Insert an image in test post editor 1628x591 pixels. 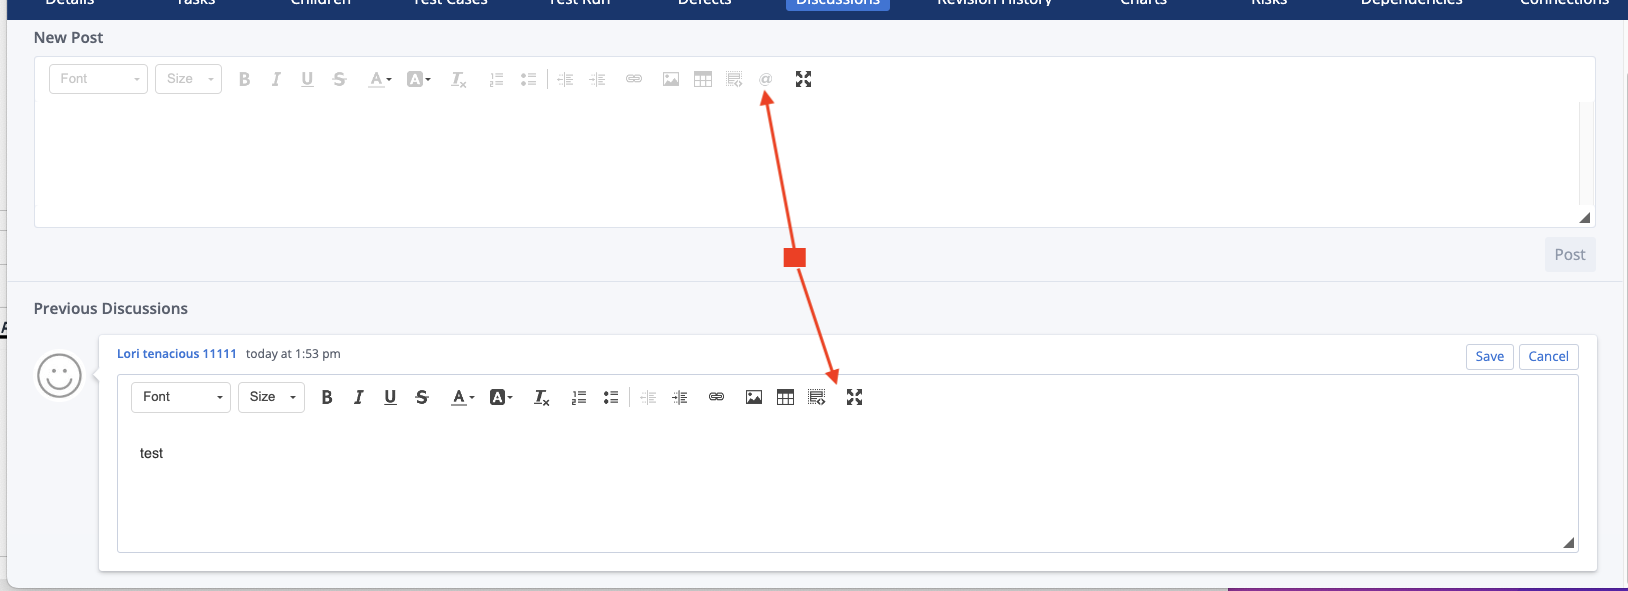[754, 397]
